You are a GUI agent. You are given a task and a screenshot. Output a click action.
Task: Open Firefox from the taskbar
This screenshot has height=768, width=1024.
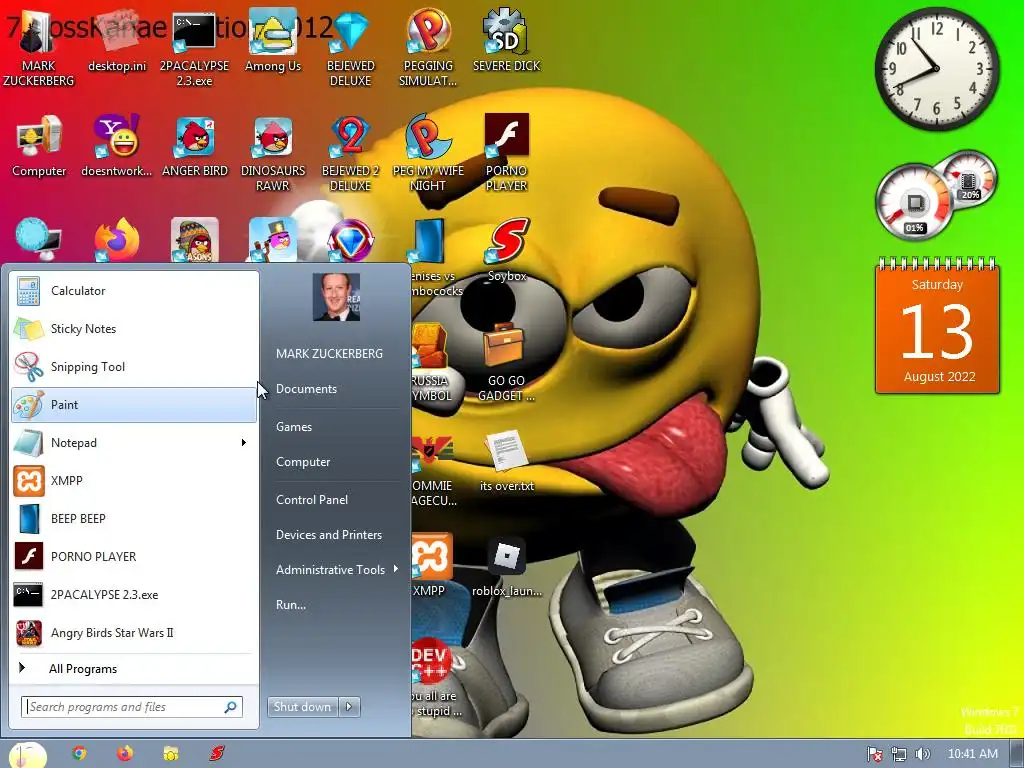(125, 754)
